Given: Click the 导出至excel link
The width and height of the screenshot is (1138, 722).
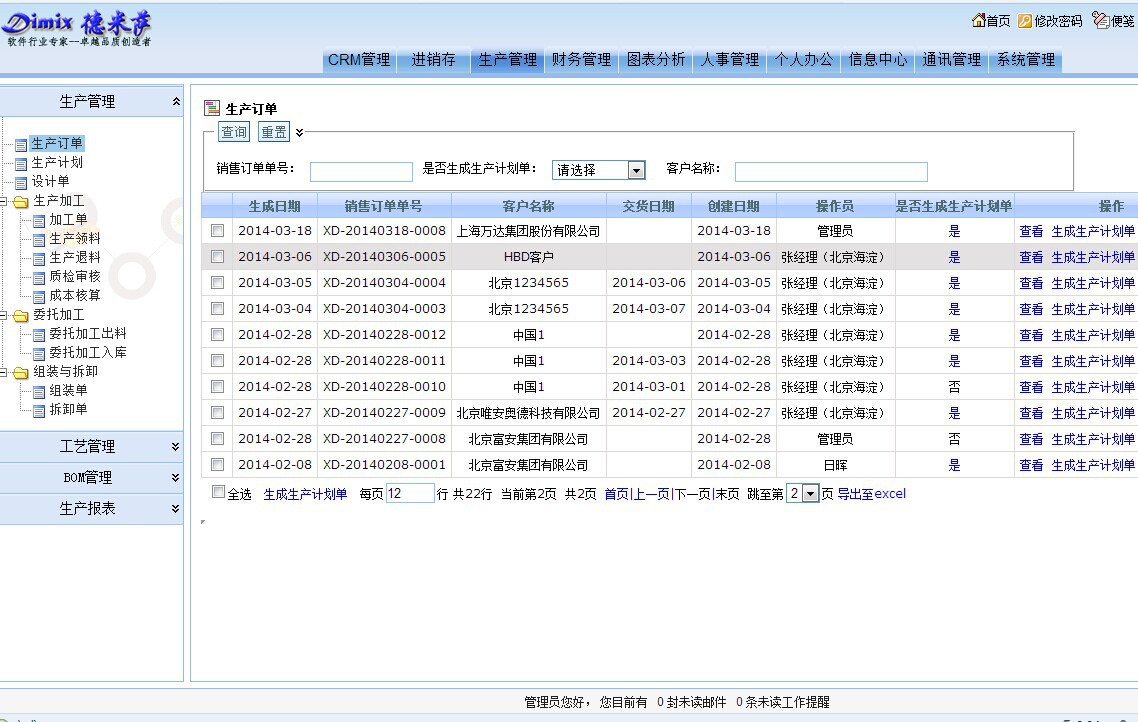Looking at the screenshot, I should tap(871, 494).
